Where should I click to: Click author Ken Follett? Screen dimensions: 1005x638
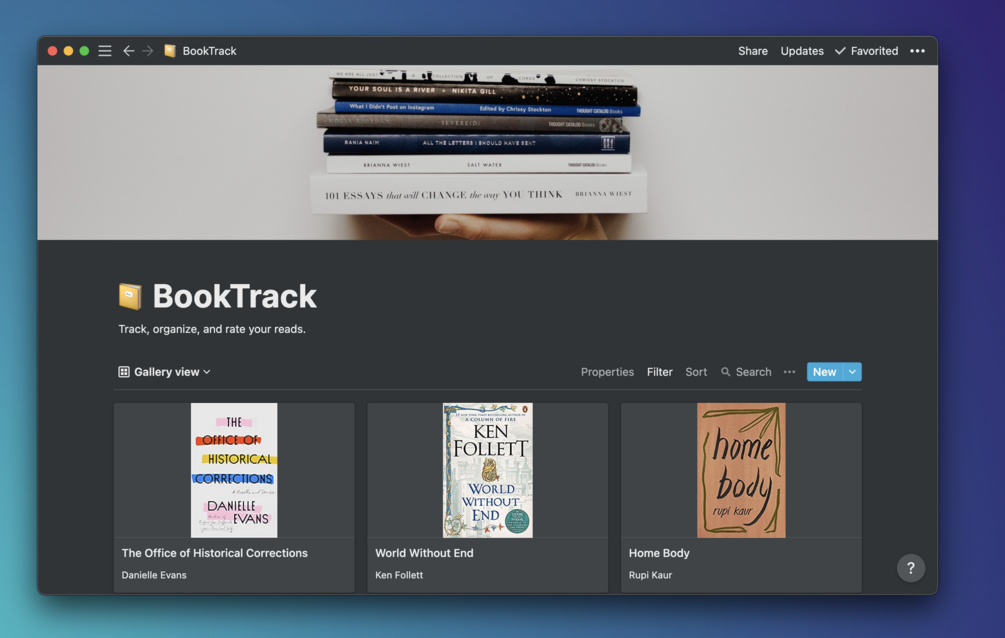(399, 575)
